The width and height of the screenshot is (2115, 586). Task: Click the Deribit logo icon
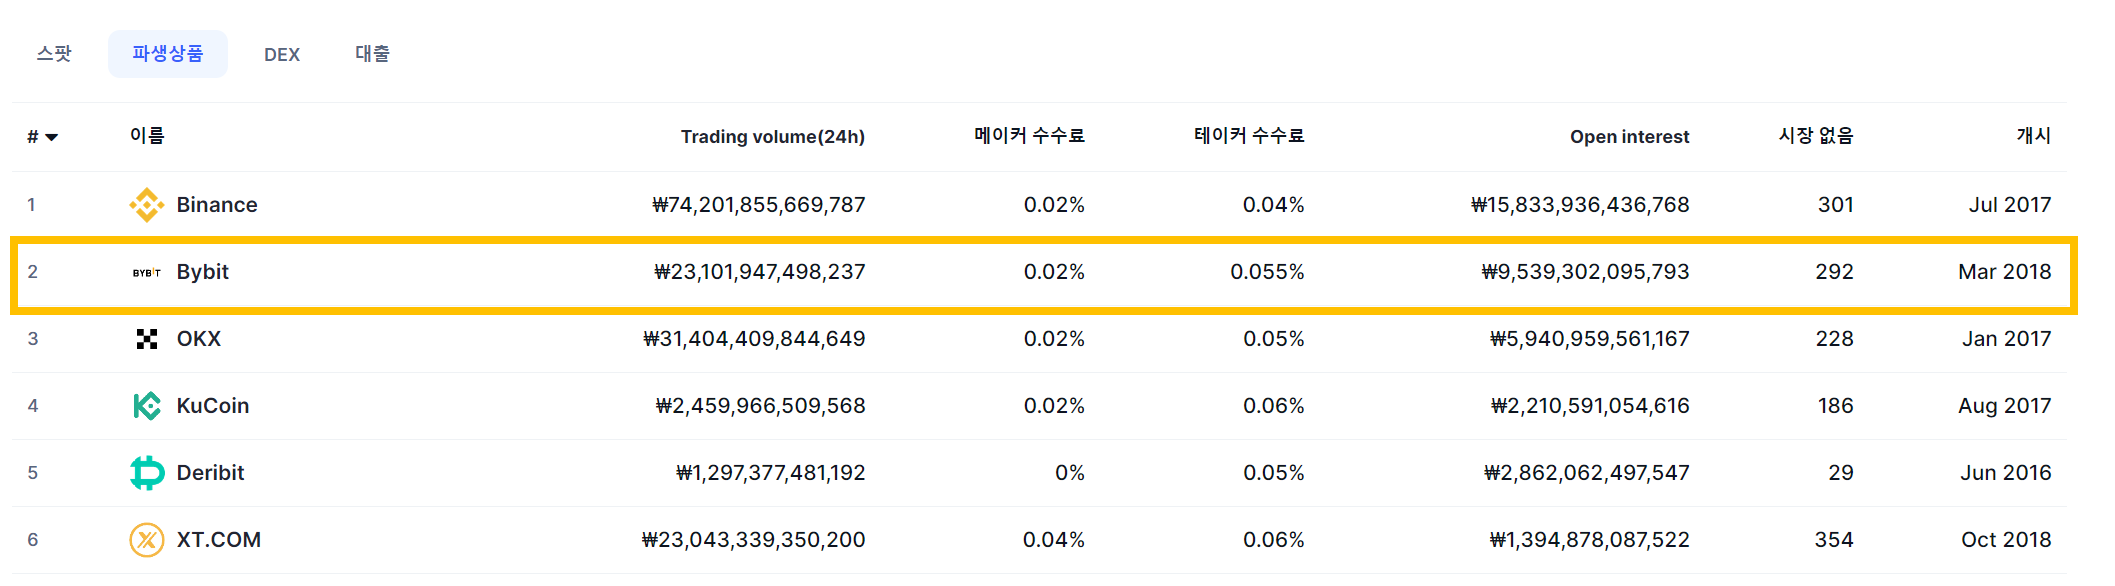(147, 473)
